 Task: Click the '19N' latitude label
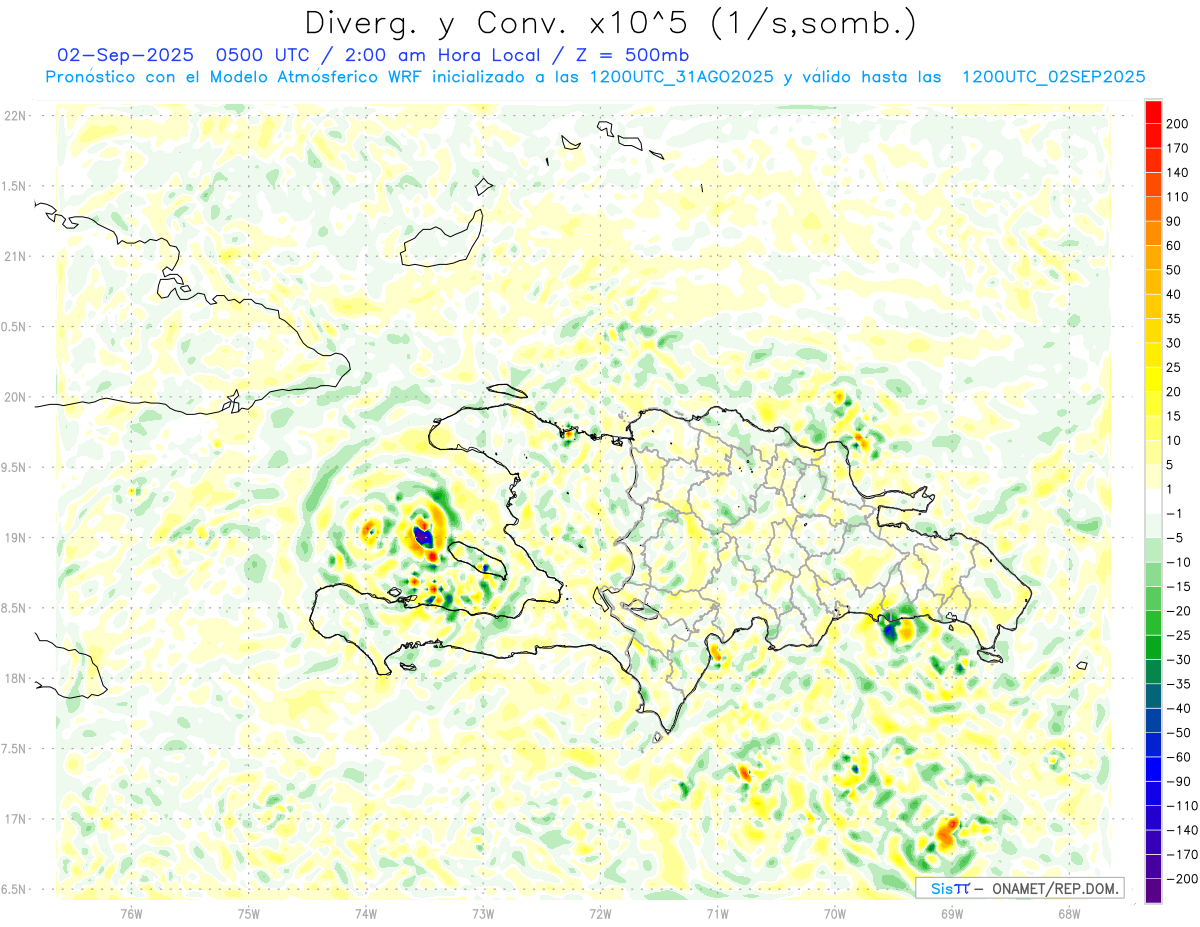point(15,538)
